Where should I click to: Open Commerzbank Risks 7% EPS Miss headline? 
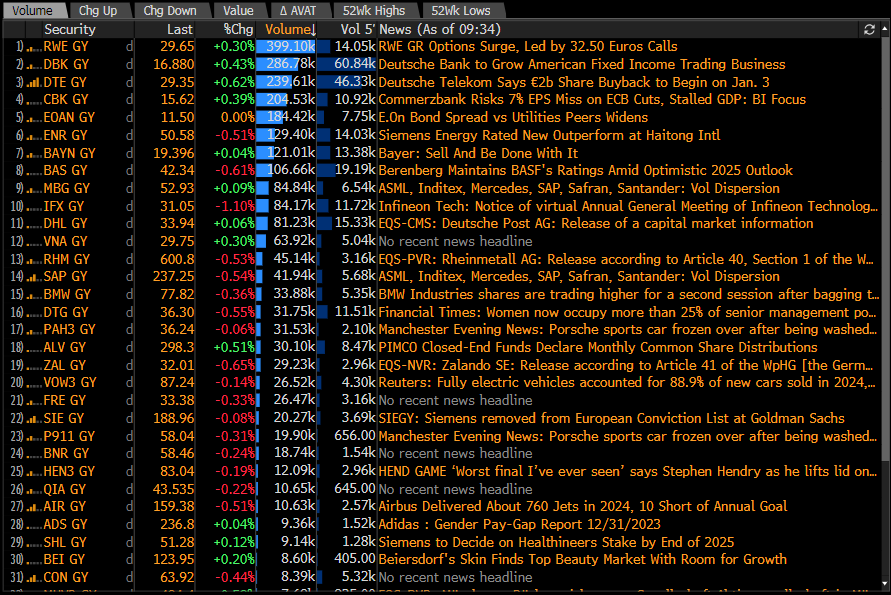[592, 99]
